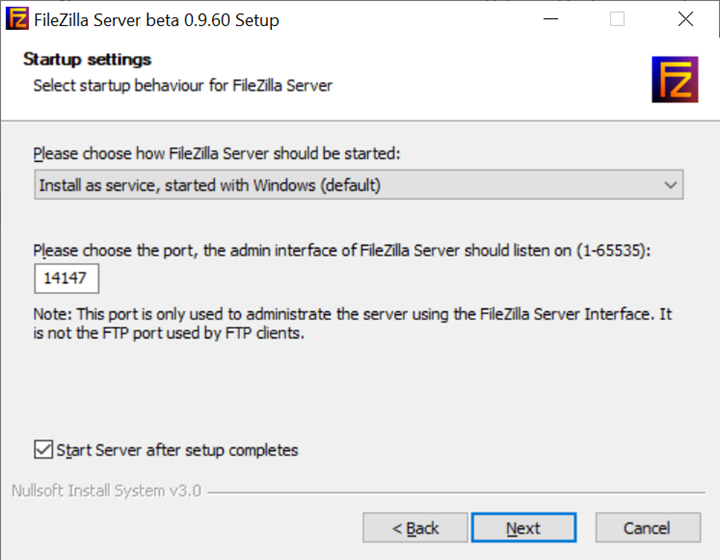
Task: Expand the dropdown using its chevron arrow
Action: point(670,185)
